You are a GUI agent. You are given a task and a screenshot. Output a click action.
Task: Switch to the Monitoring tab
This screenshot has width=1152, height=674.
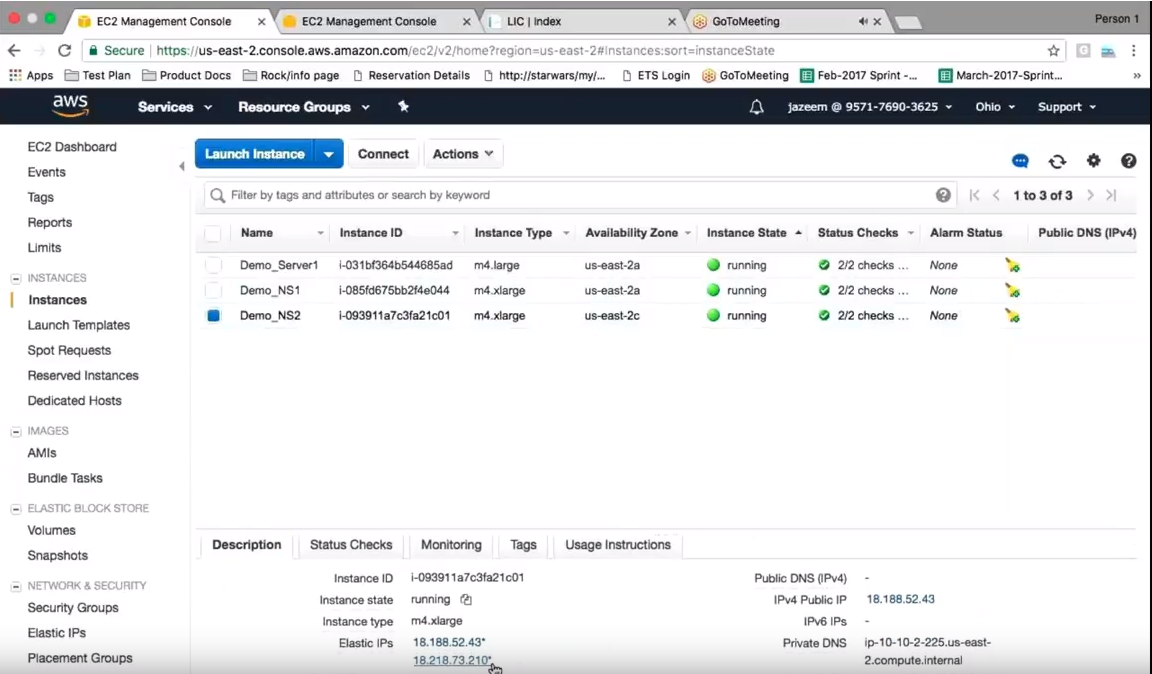pos(451,545)
